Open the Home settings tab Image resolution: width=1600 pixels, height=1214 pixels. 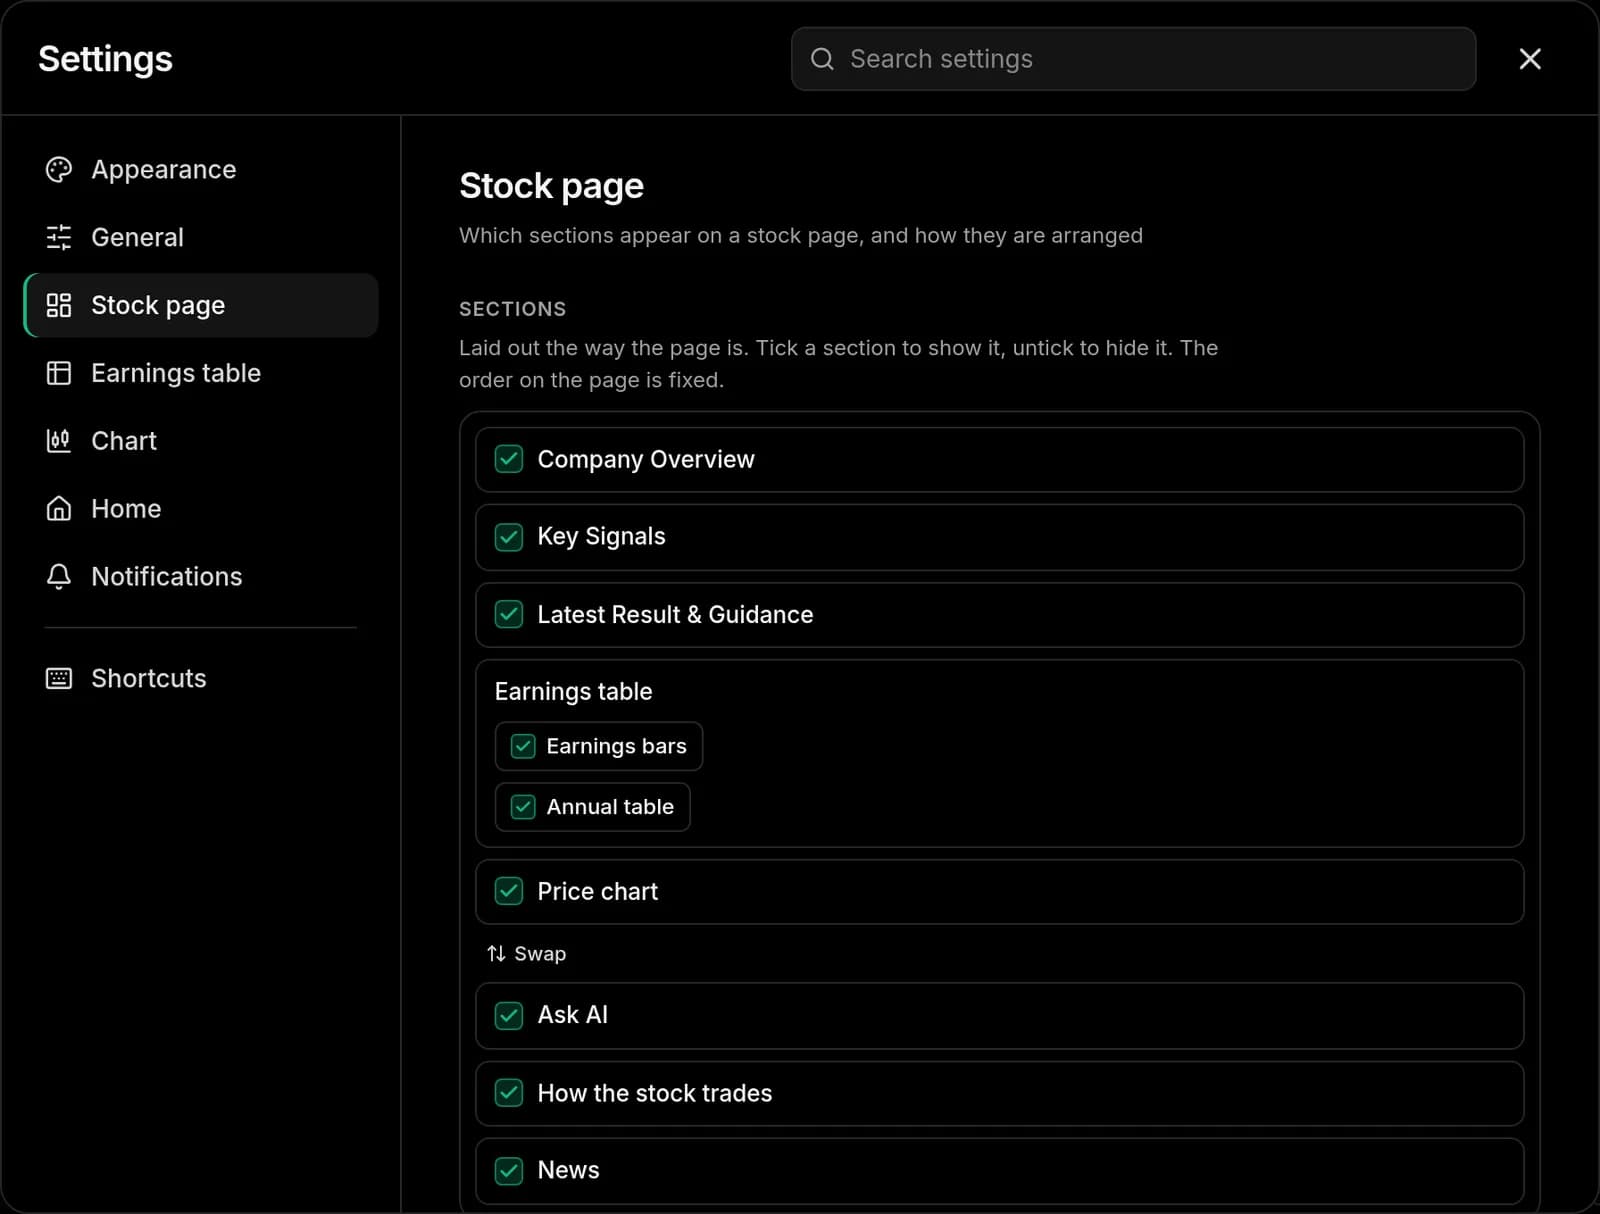point(201,509)
